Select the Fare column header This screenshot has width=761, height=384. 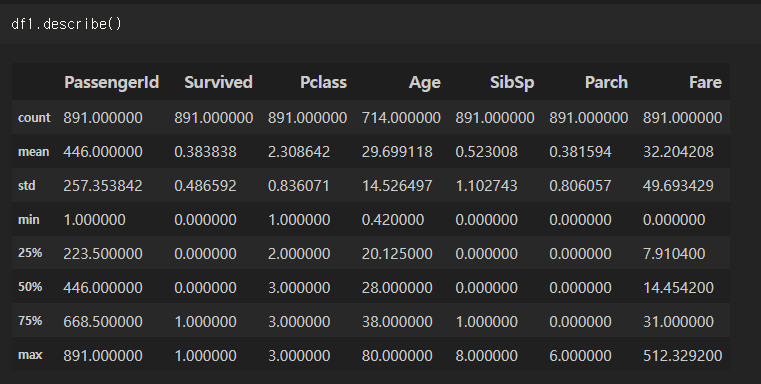click(705, 82)
